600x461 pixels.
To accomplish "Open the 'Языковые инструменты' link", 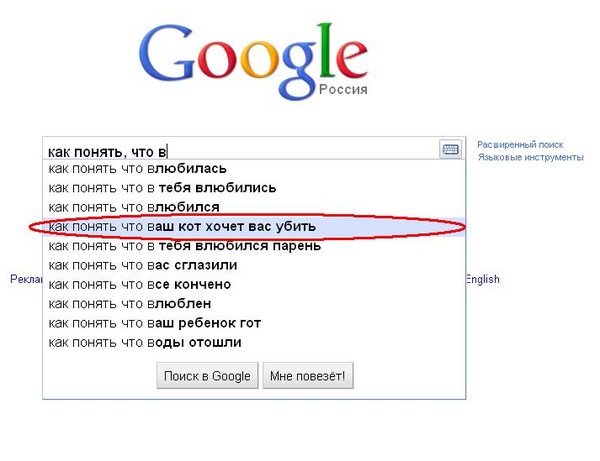I will pos(530,157).
